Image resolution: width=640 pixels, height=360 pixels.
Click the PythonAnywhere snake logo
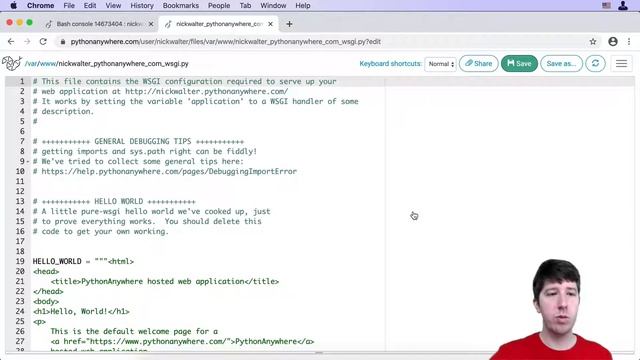(11, 63)
